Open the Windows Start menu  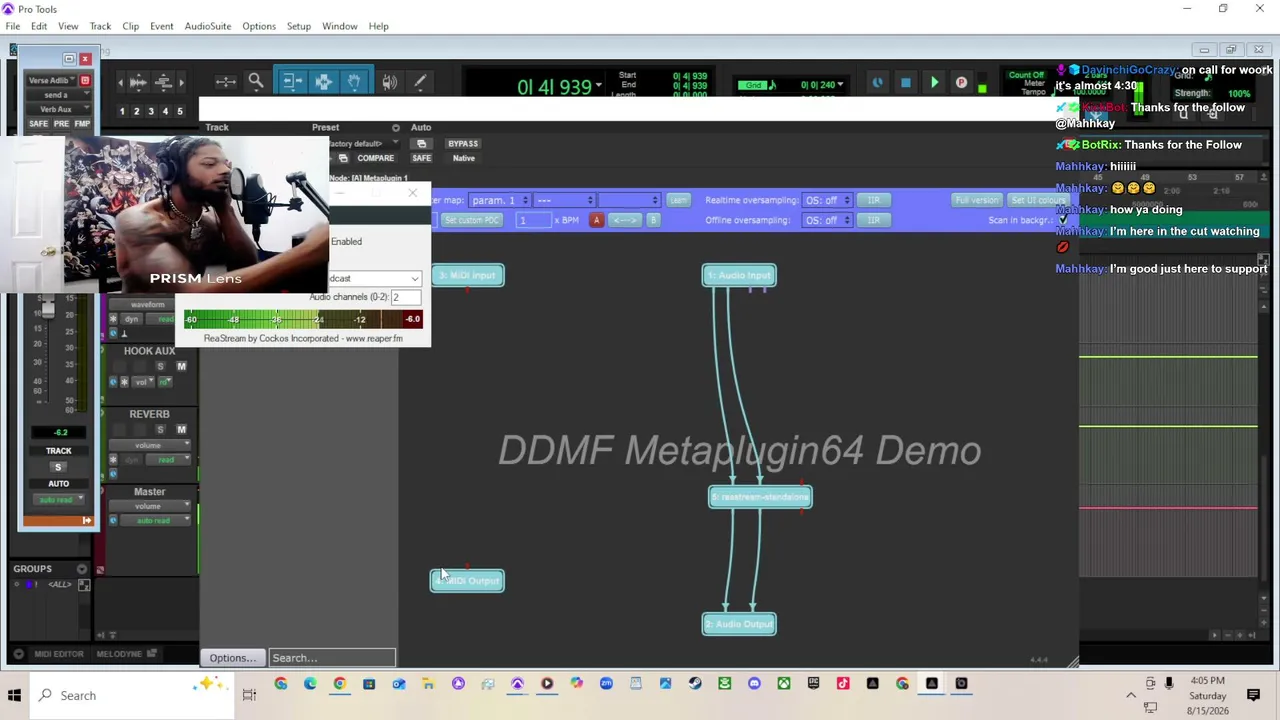[x=15, y=695]
